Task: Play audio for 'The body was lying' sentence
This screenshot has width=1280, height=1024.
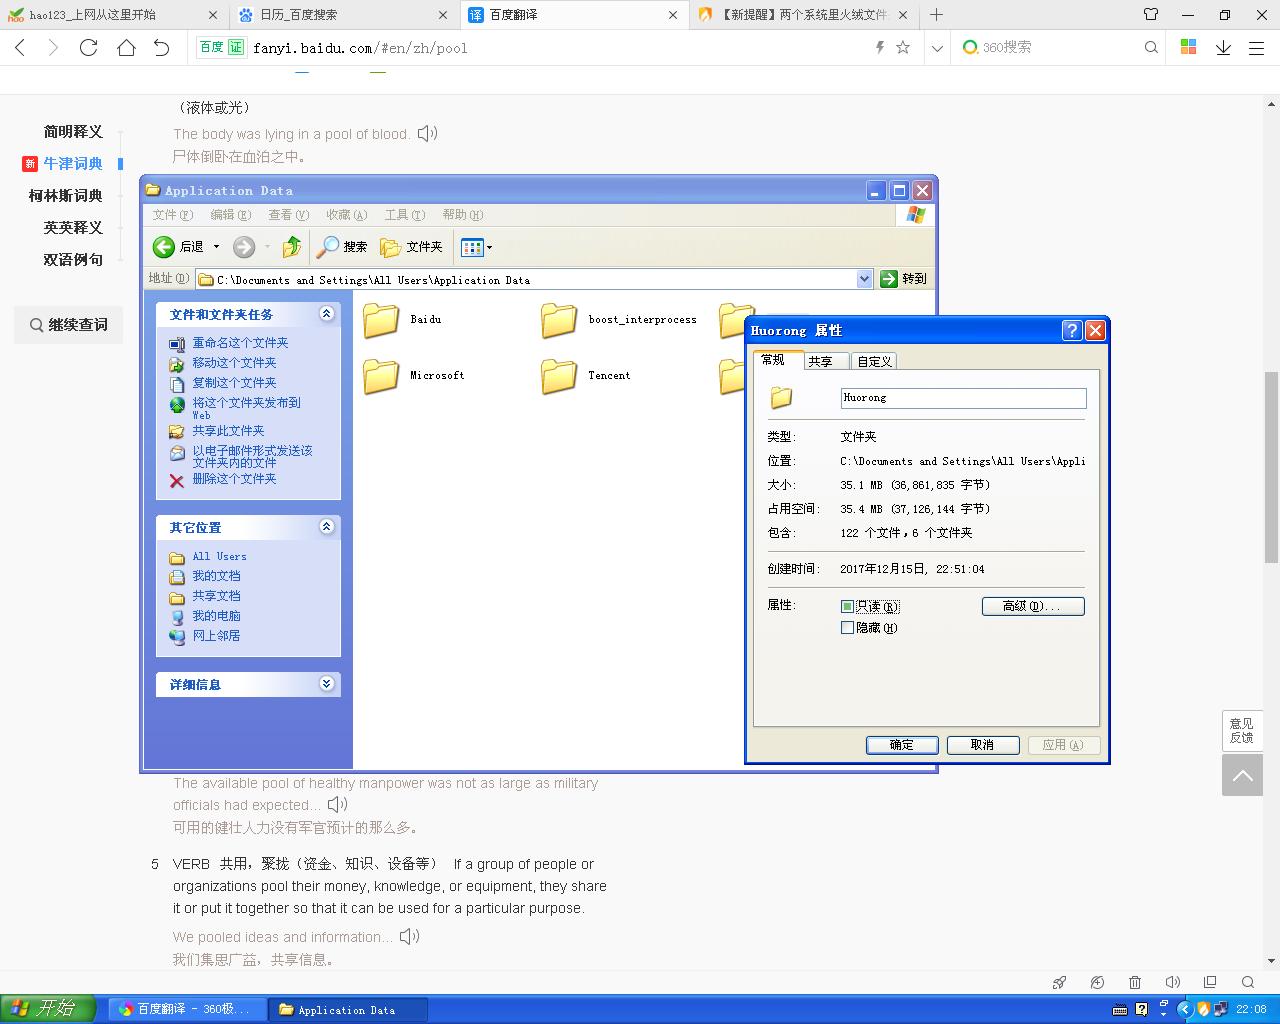Action: coord(427,133)
